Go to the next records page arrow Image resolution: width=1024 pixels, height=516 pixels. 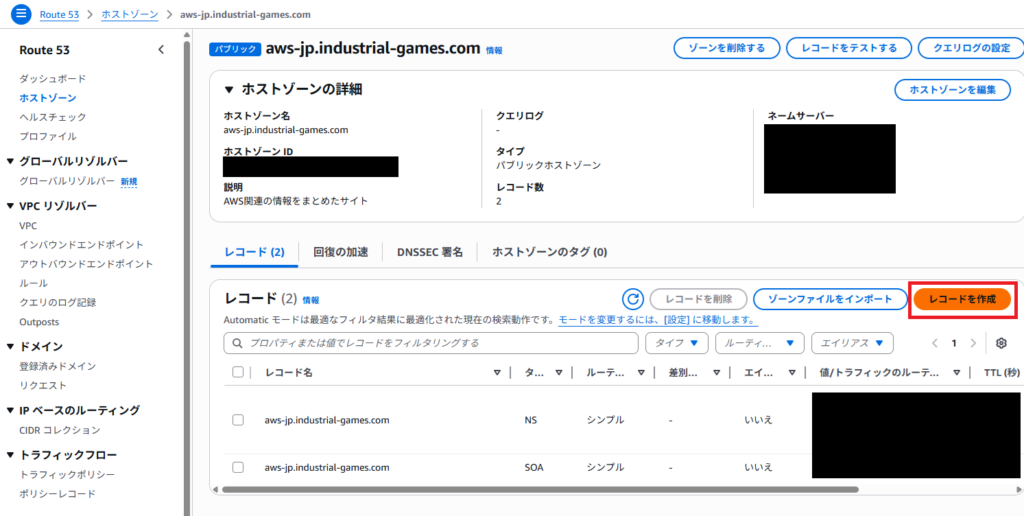974,343
